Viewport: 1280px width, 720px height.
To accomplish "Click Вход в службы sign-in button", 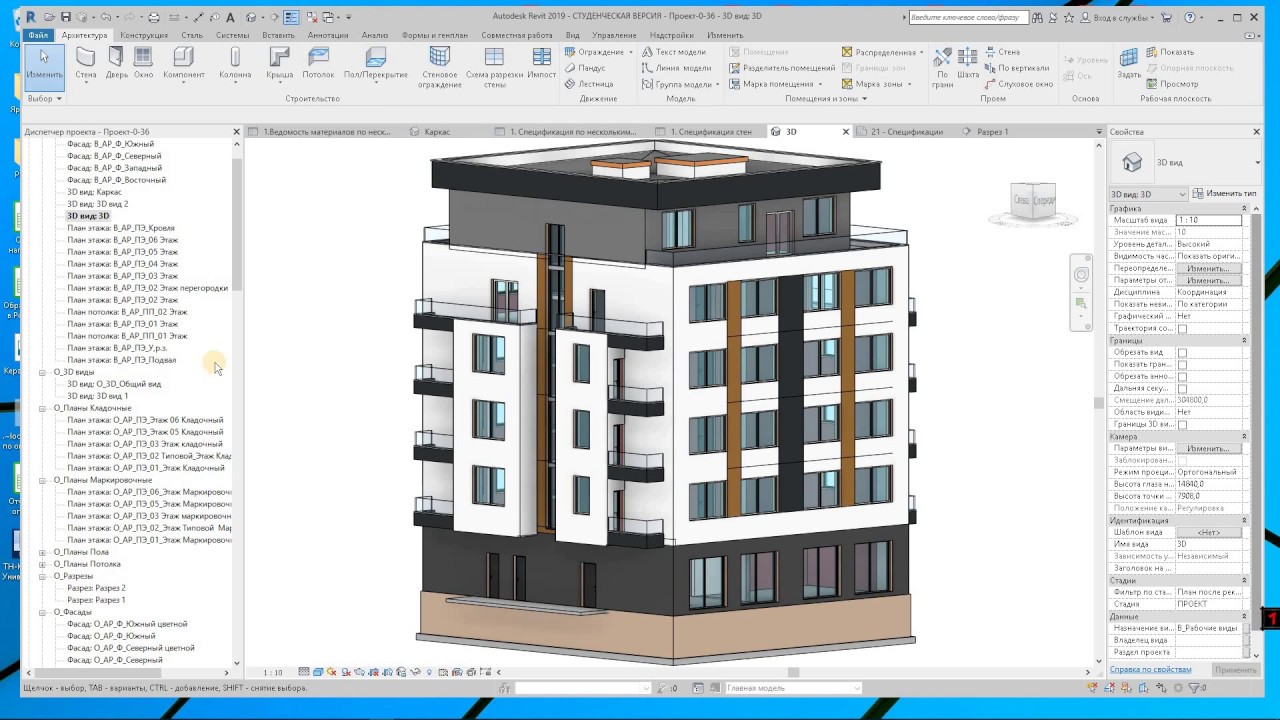I will [x=1119, y=17].
